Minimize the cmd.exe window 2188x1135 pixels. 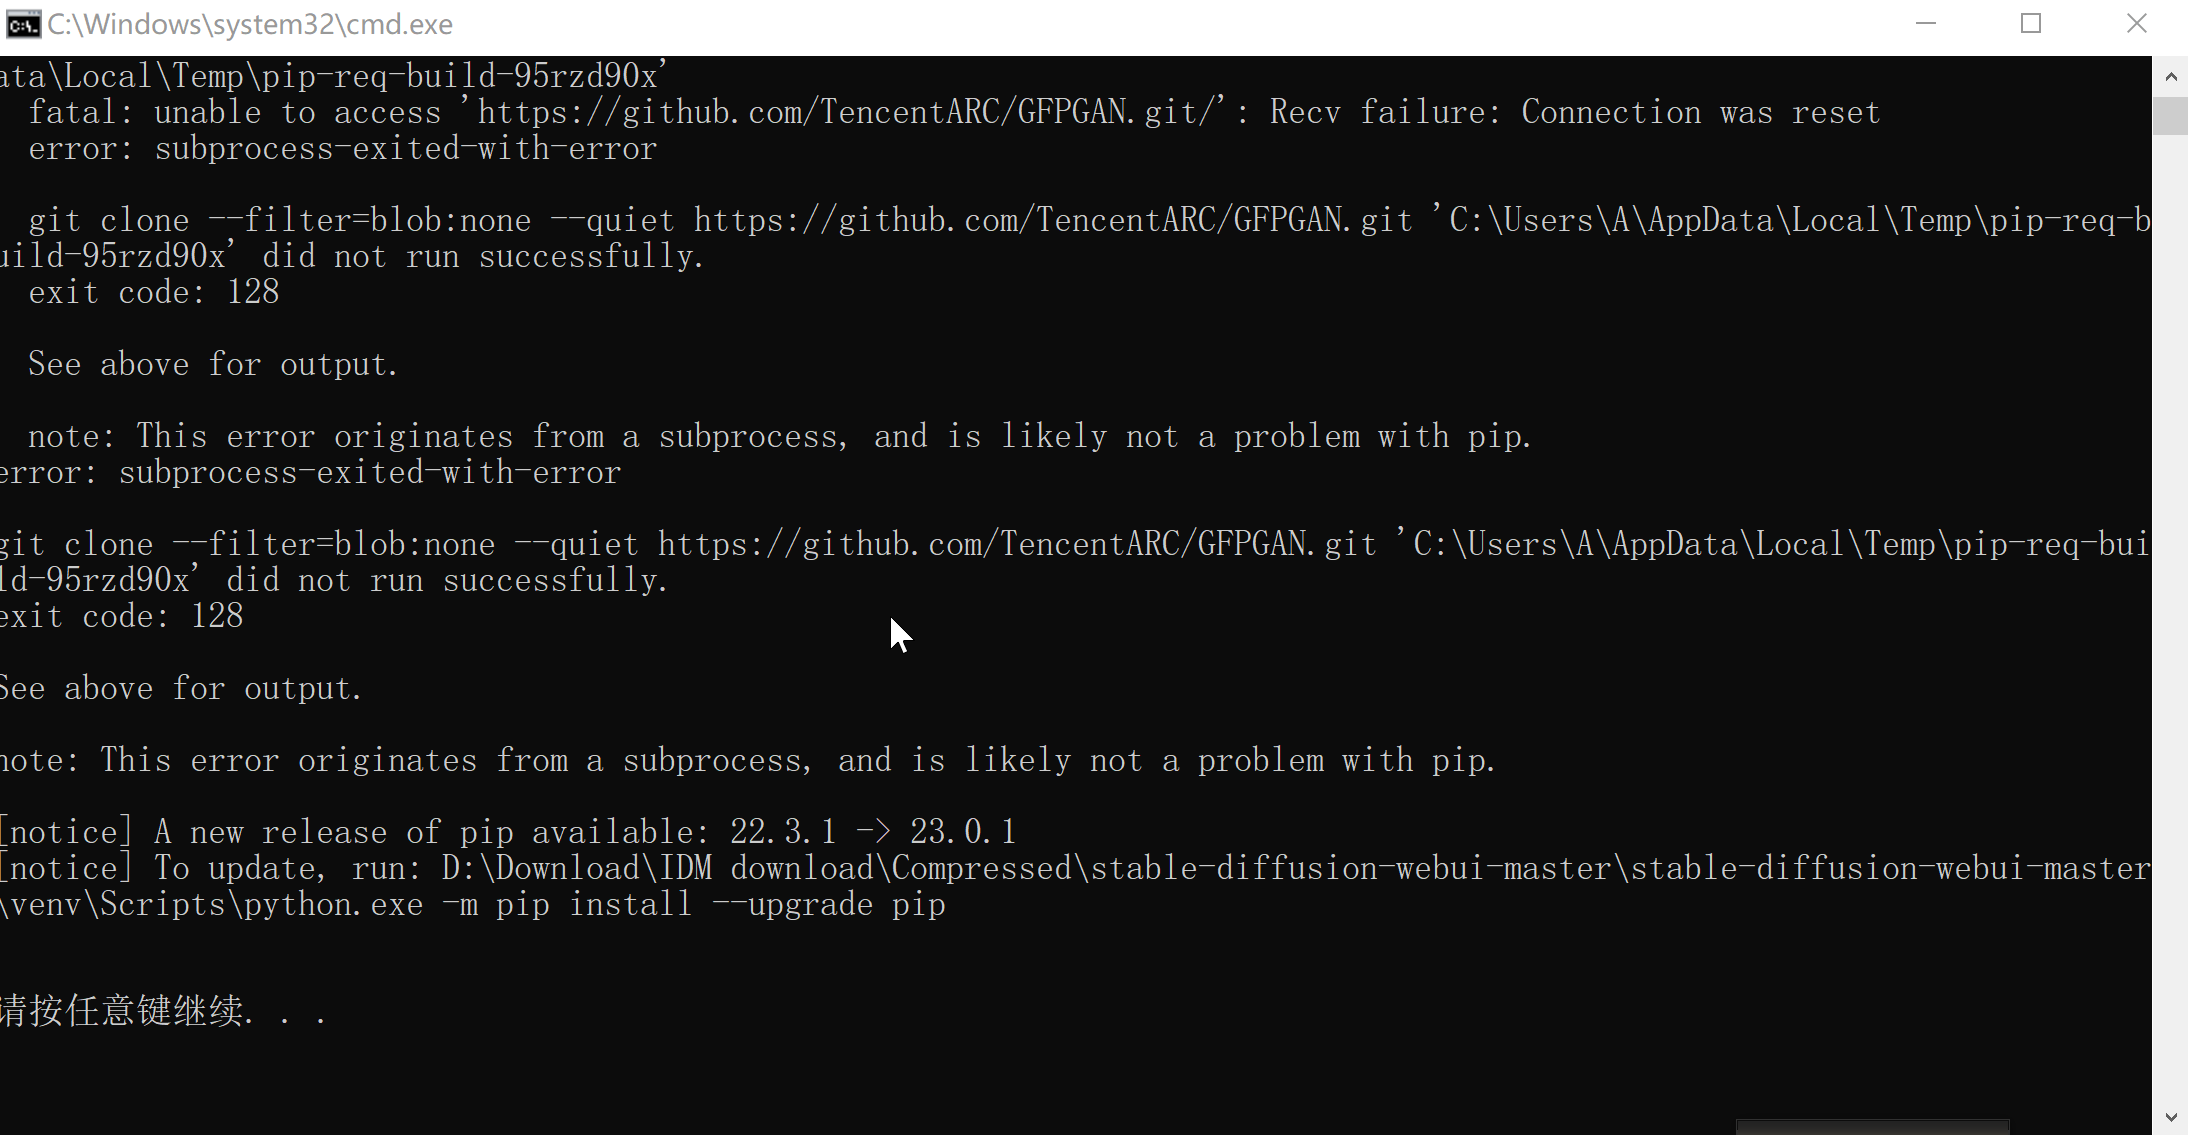pyautogui.click(x=1925, y=23)
